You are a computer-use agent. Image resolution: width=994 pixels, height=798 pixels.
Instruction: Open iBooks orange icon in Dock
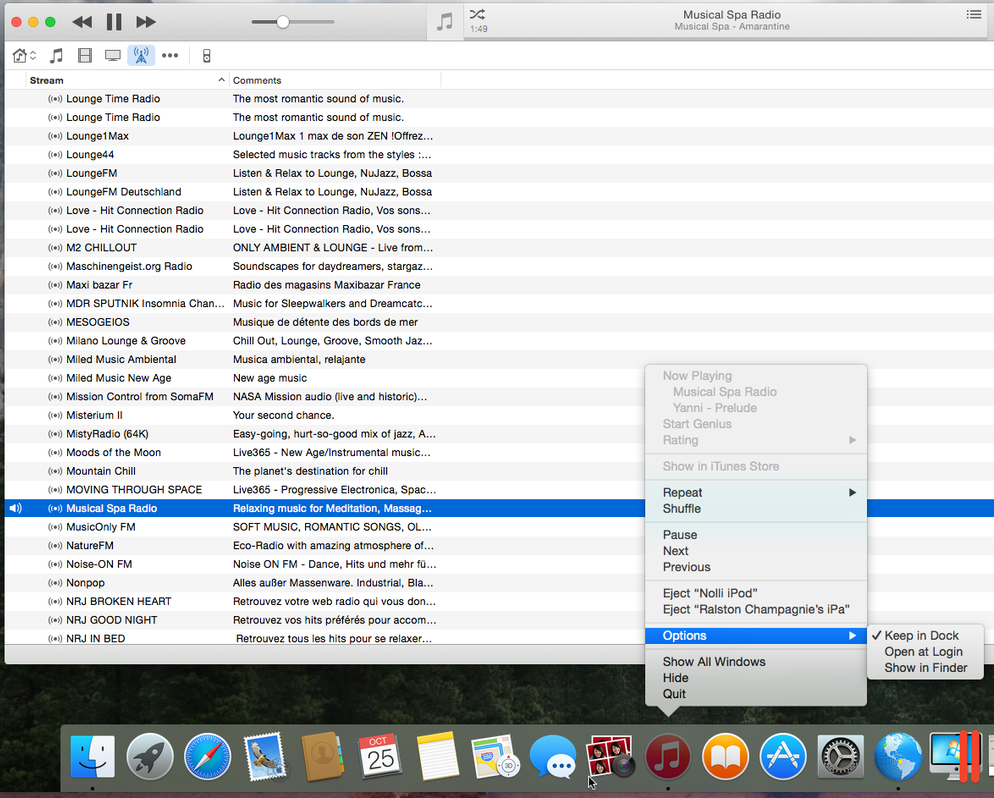click(x=725, y=756)
